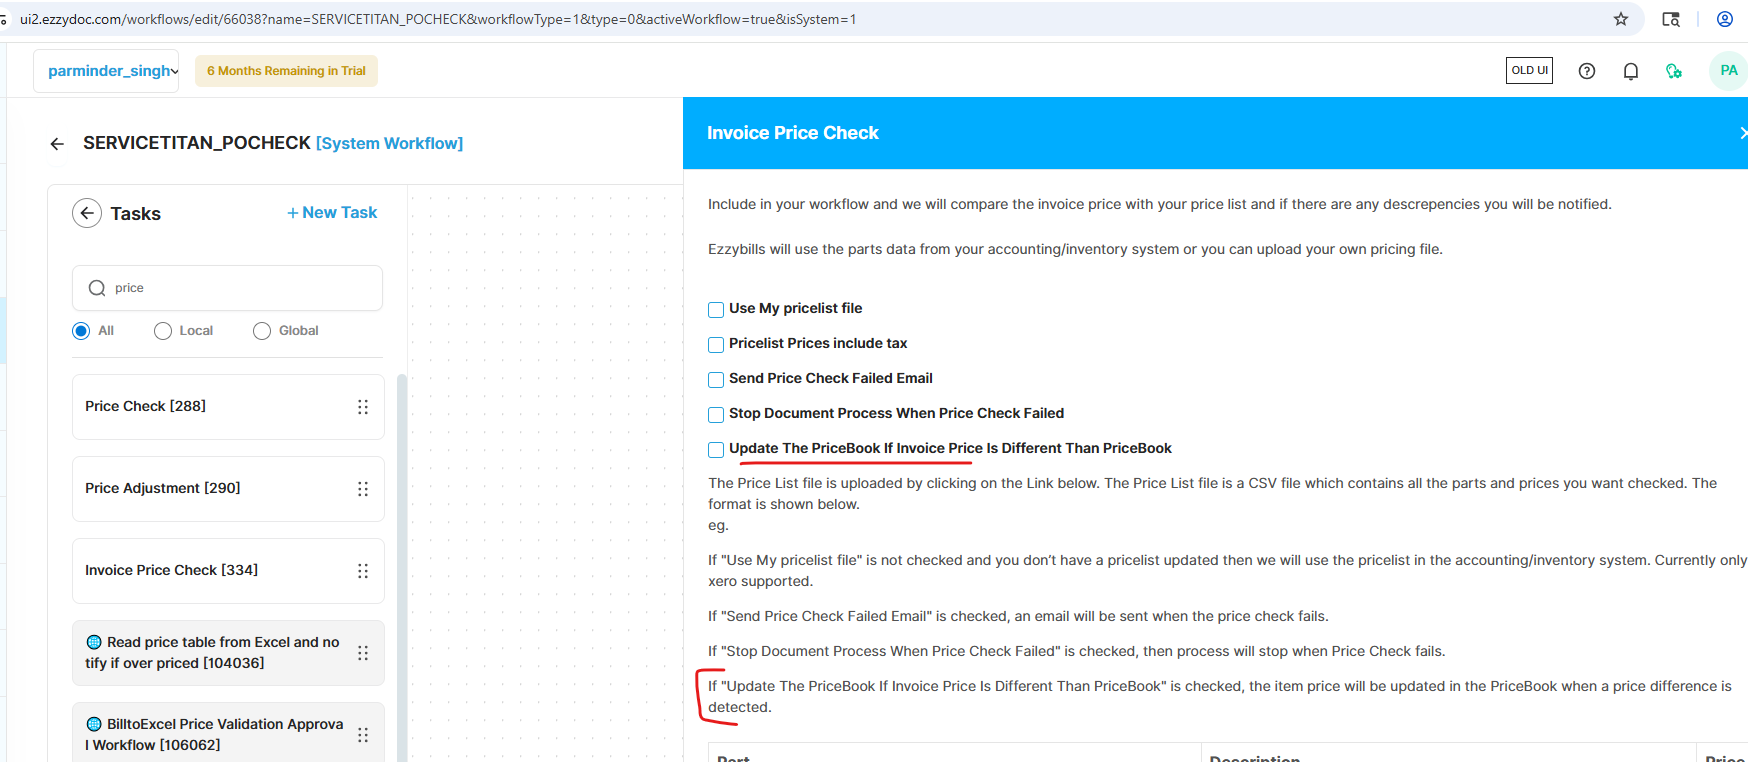The width and height of the screenshot is (1748, 762).
Task: Check Update The PriceBook If Invoice Price Different
Action: point(716,450)
